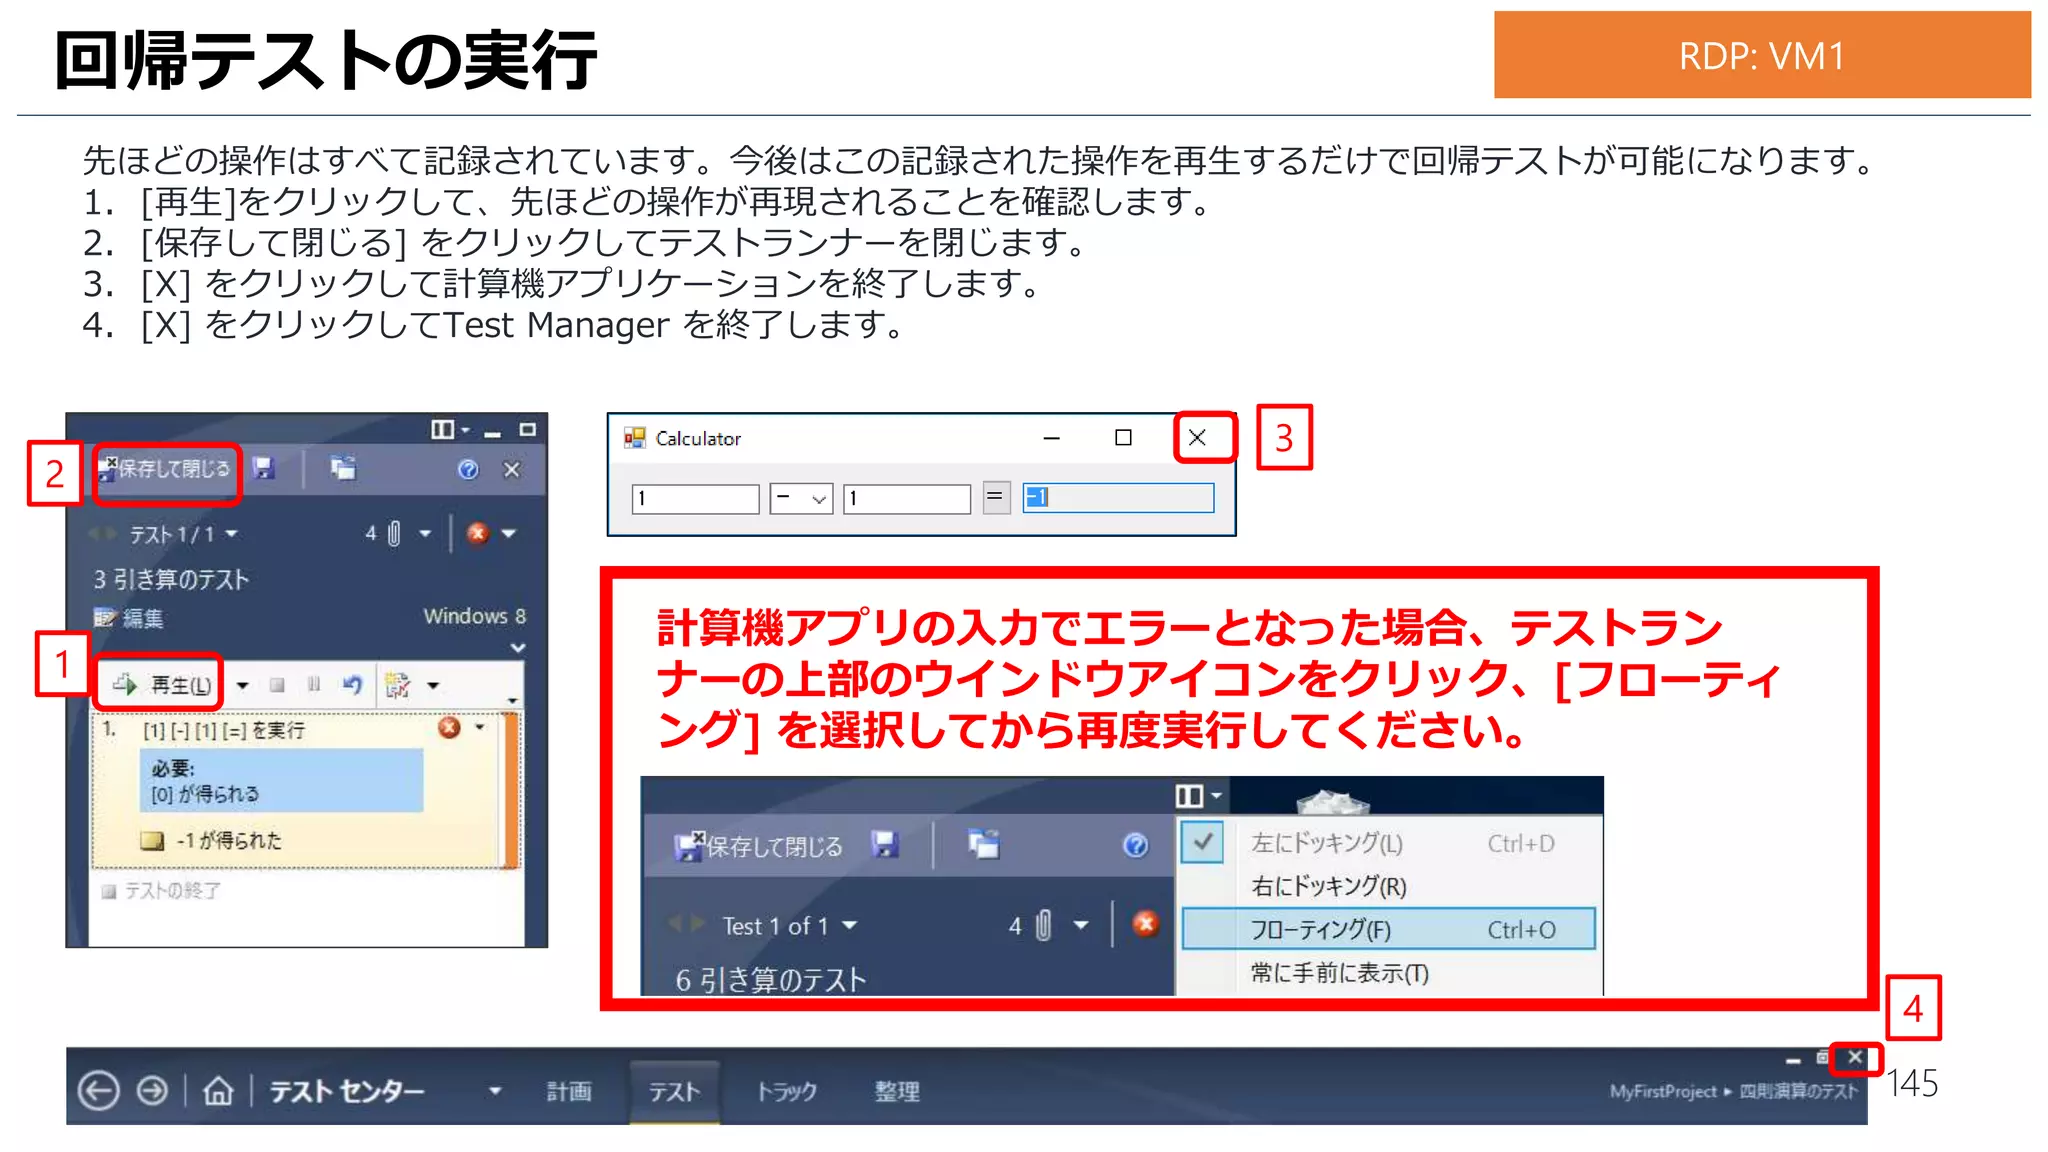Click the action recording overlay icon in the 再生 toolbar
2048x1152 pixels.
click(x=398, y=685)
